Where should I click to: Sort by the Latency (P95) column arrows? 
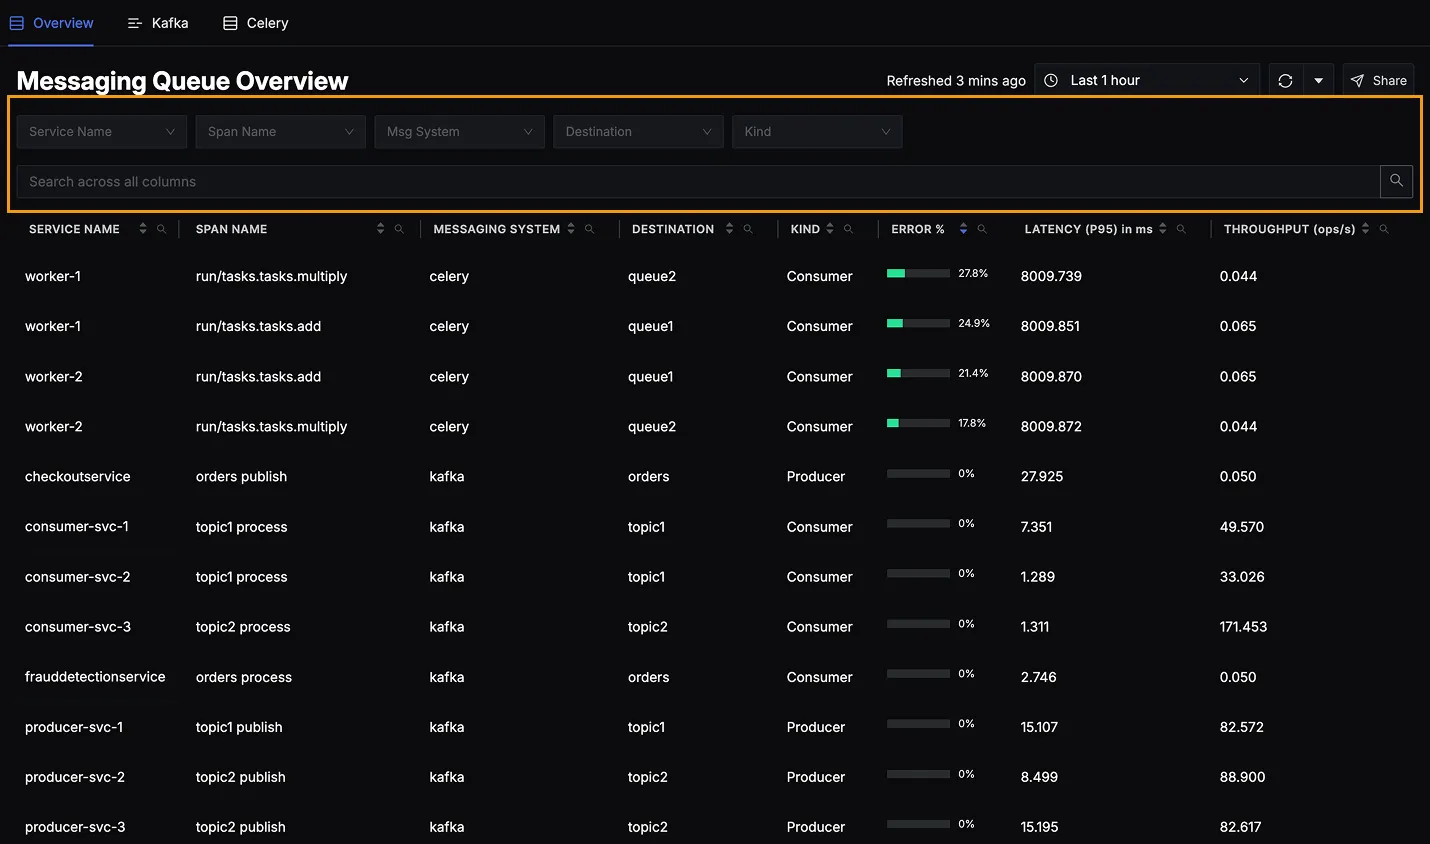[x=1163, y=229]
